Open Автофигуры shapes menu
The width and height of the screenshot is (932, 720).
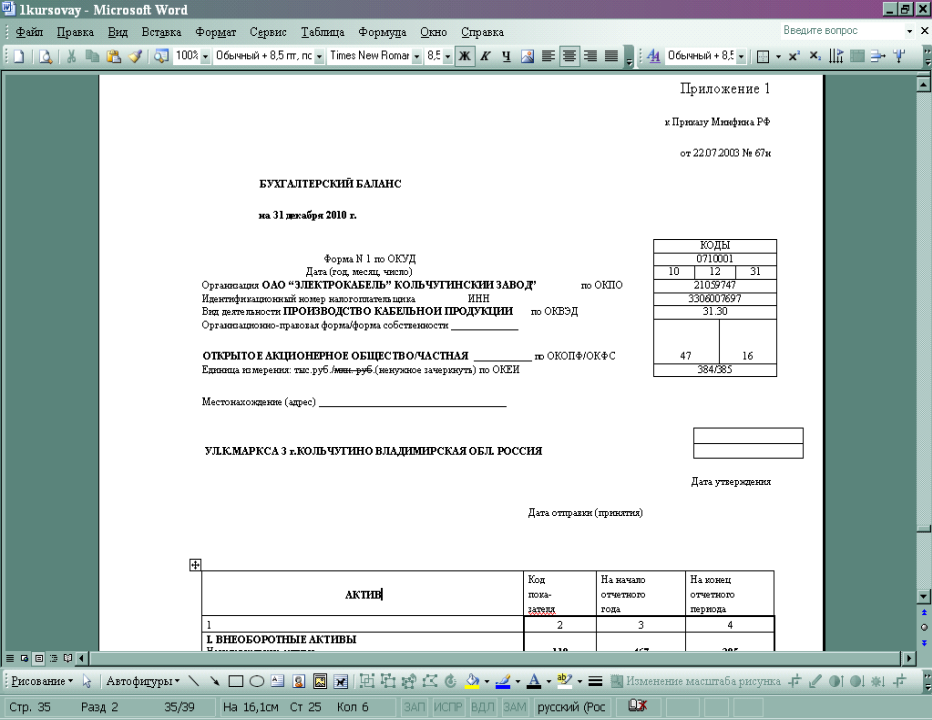pos(142,681)
